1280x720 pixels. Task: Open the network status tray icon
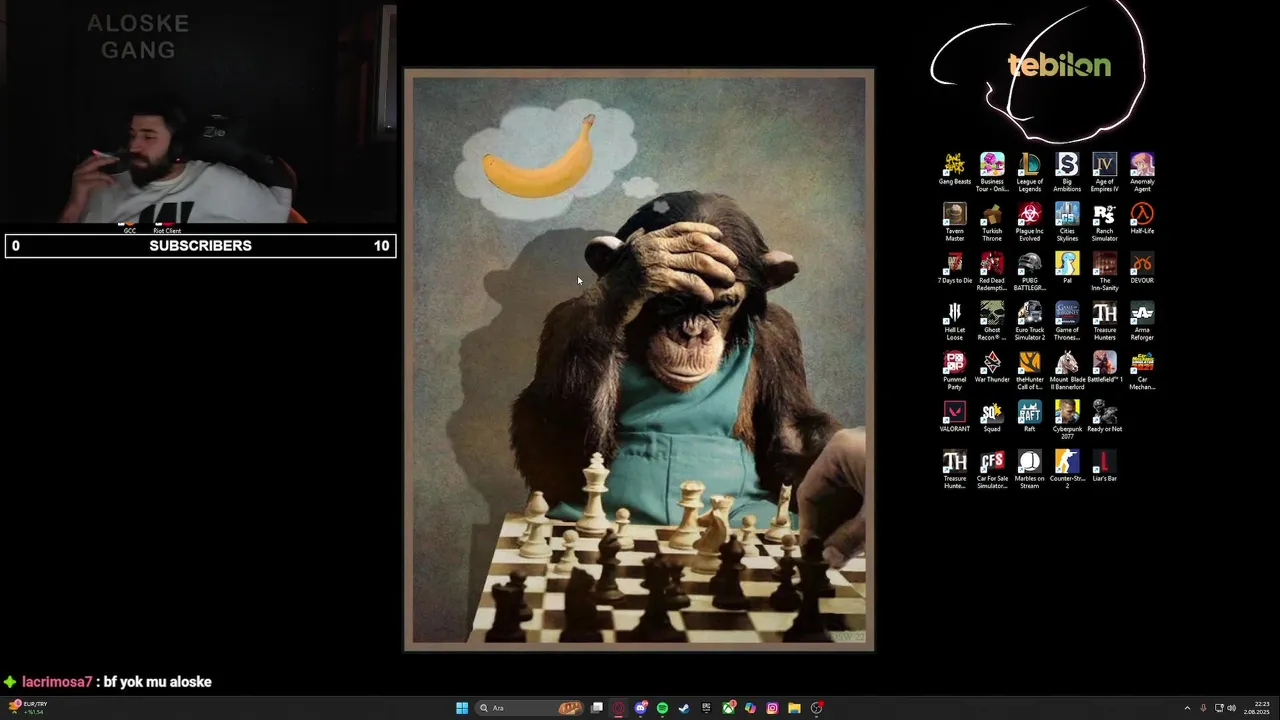tap(1219, 708)
